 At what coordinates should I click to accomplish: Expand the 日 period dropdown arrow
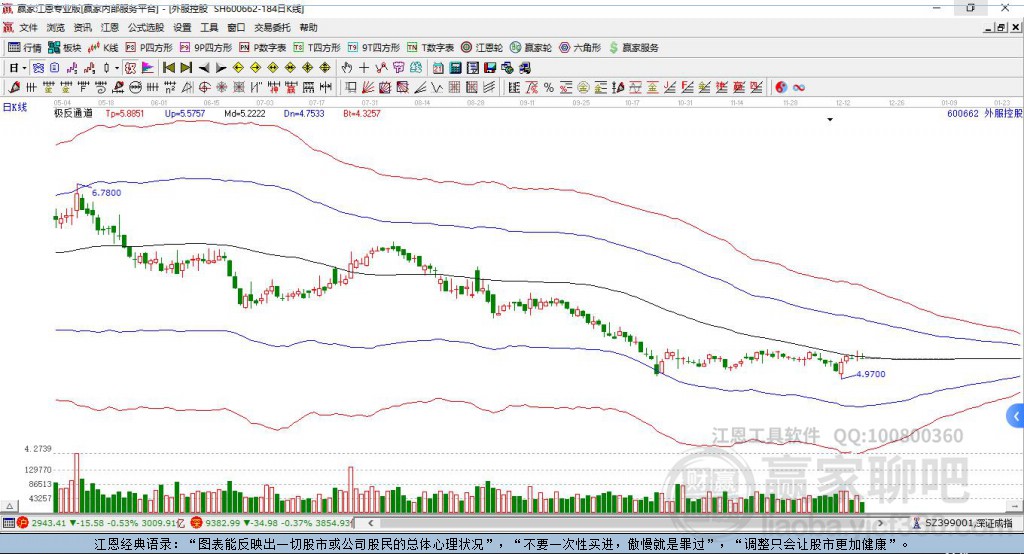(24, 68)
